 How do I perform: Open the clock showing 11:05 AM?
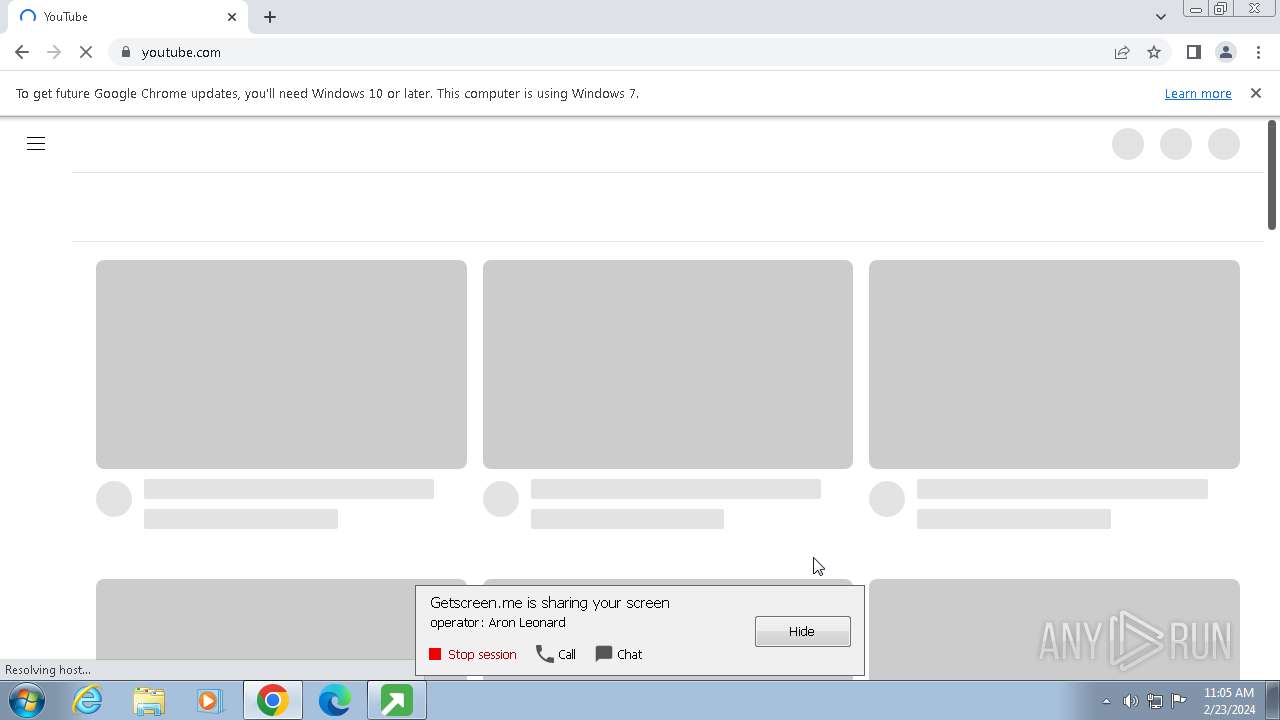(1229, 701)
